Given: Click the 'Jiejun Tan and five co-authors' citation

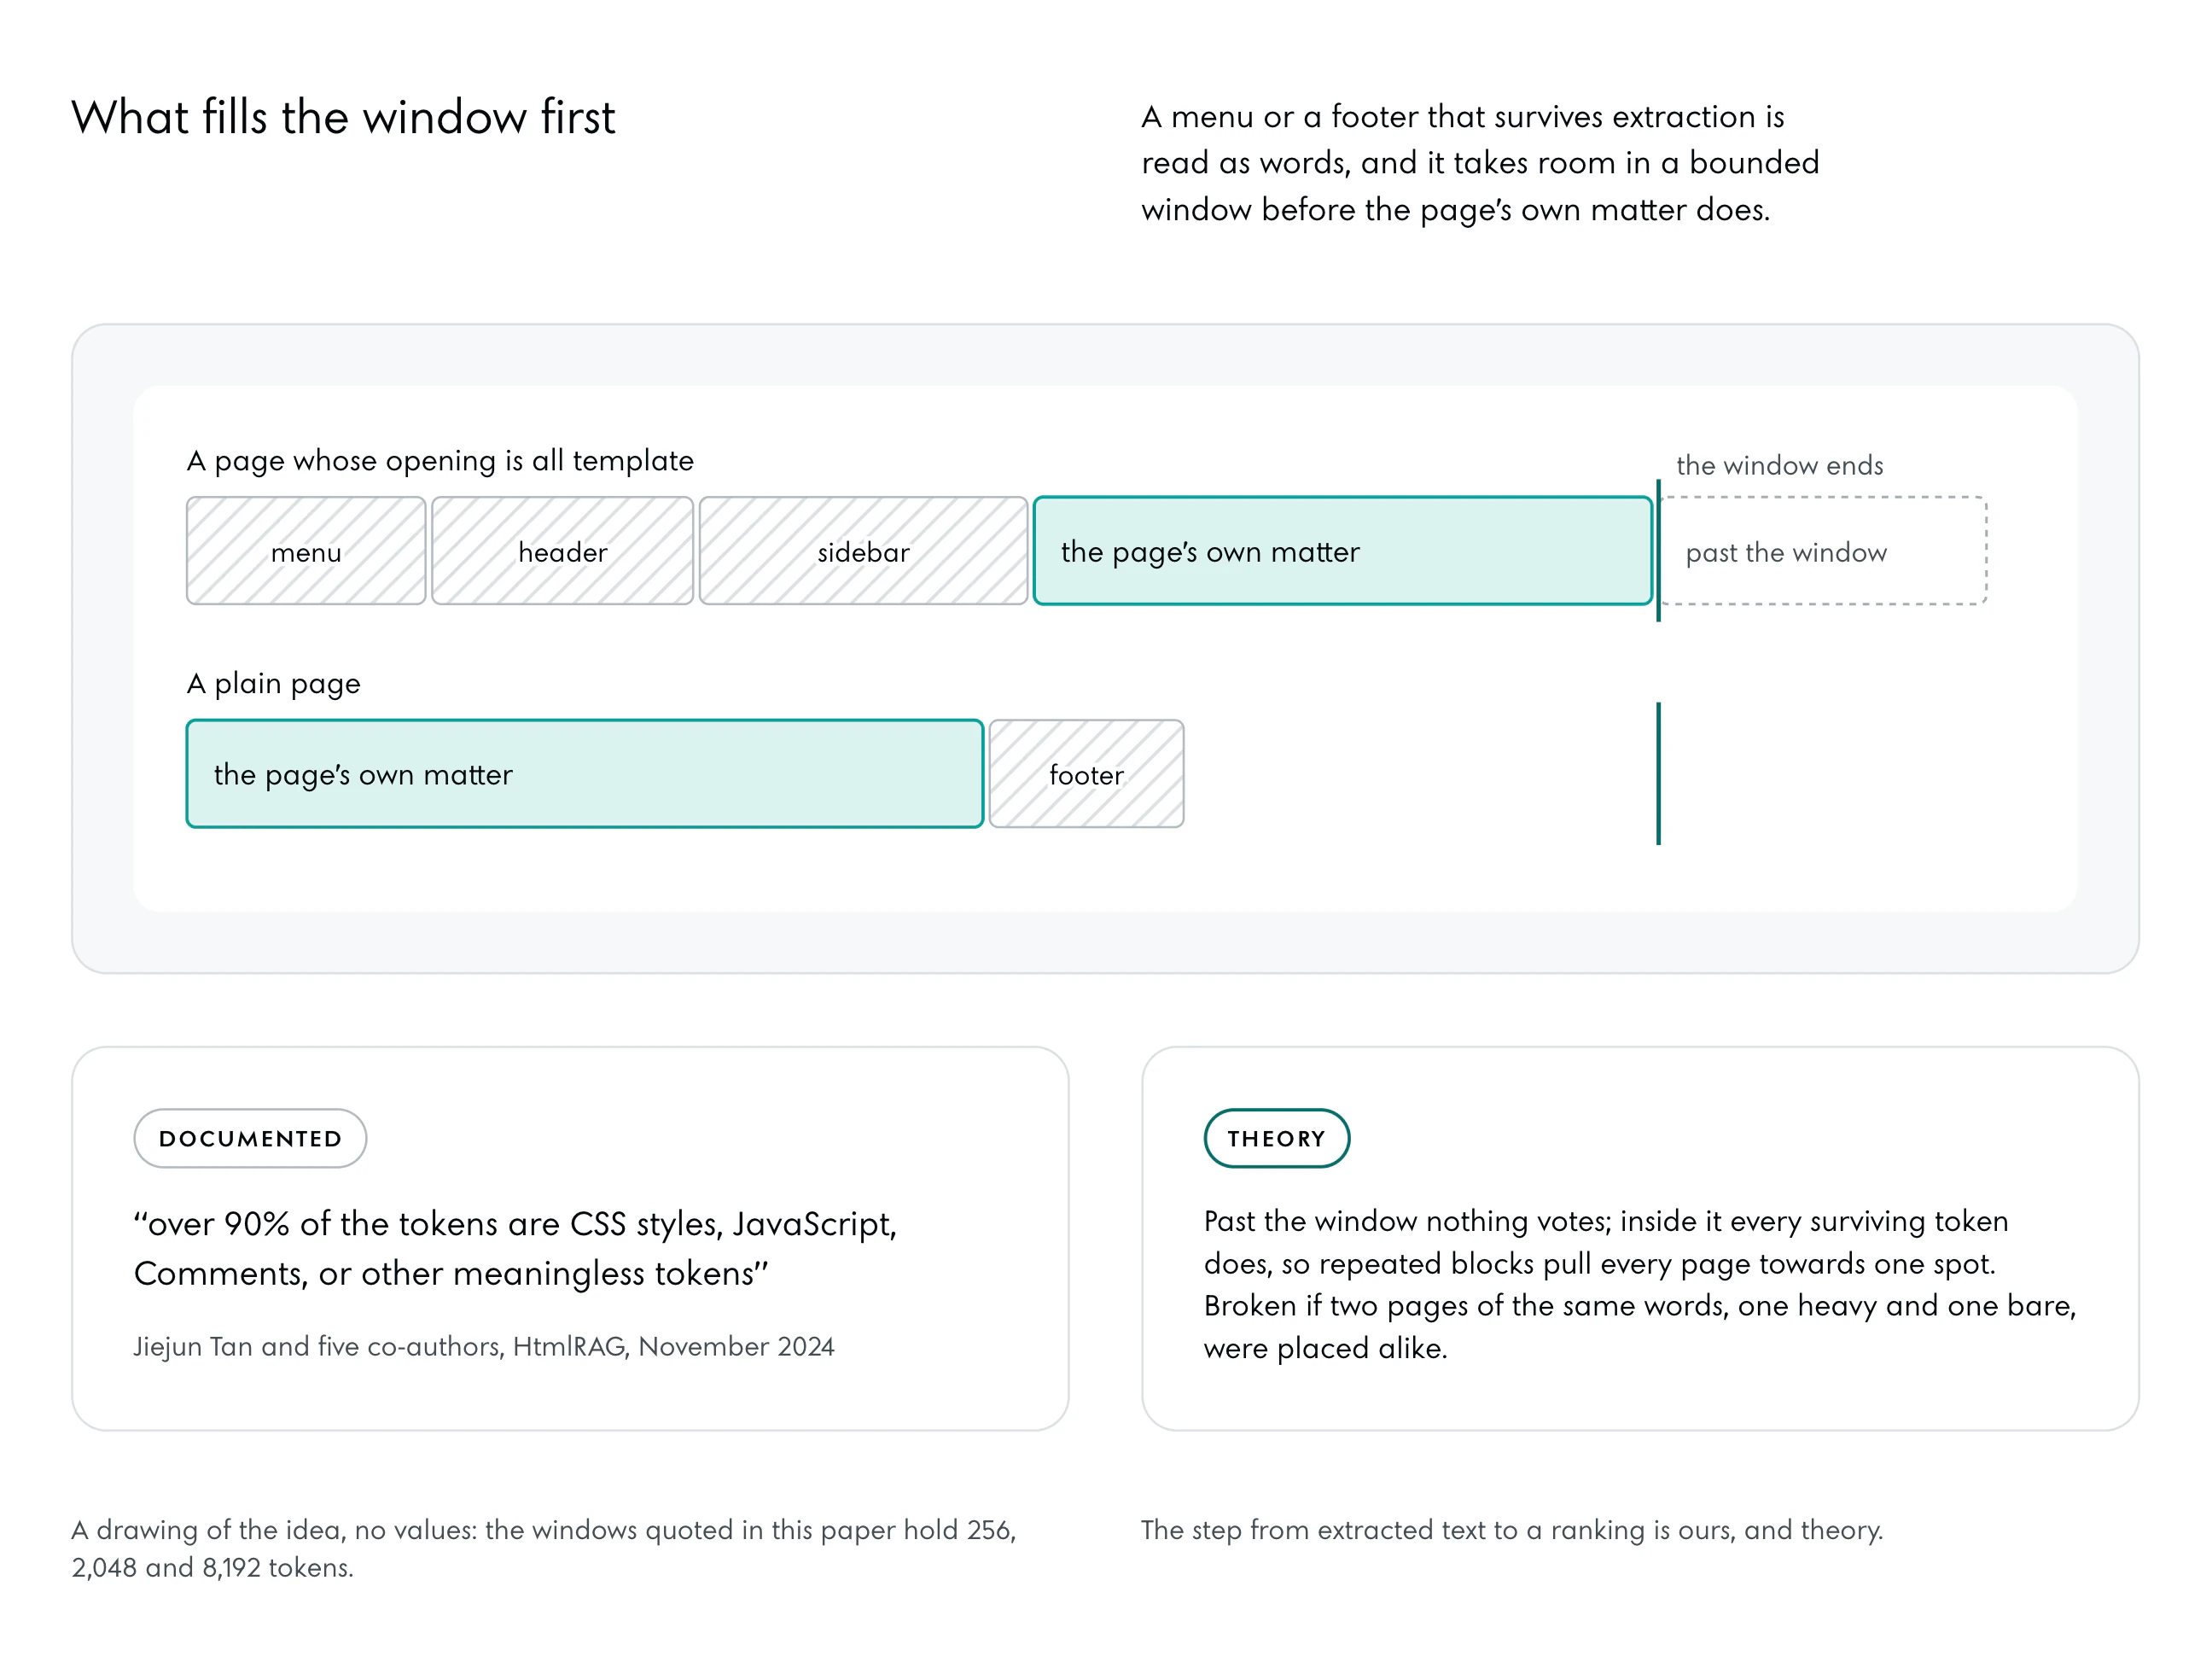Looking at the screenshot, I should point(484,1346).
